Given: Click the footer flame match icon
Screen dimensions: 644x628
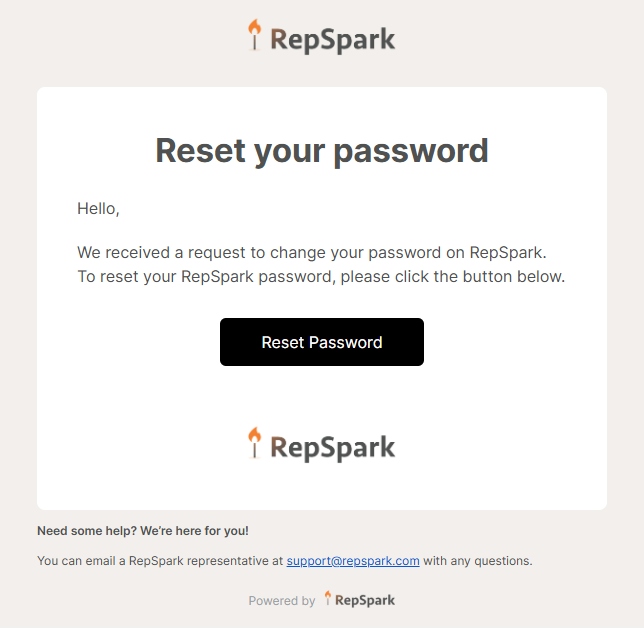Looking at the screenshot, I should click(x=328, y=598).
